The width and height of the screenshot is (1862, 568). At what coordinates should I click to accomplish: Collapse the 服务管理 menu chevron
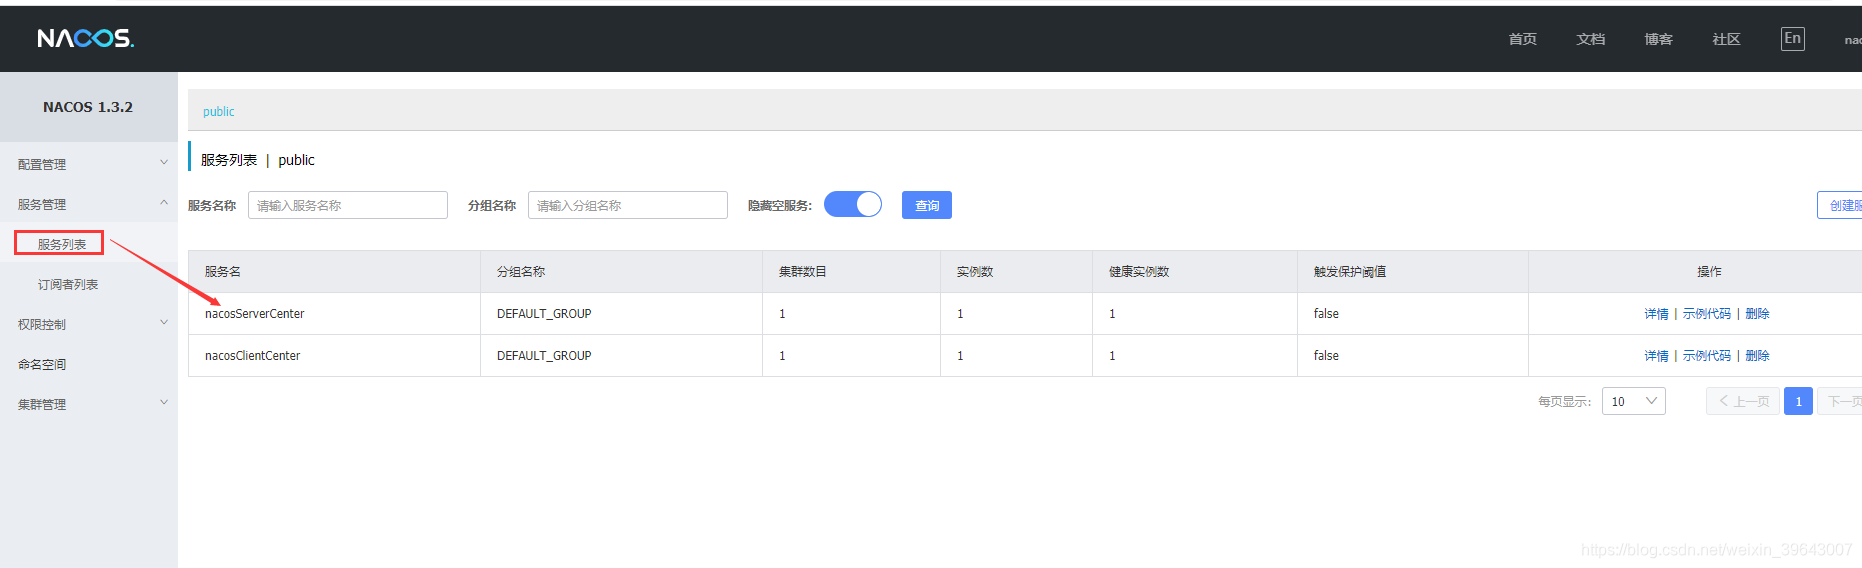tap(164, 203)
